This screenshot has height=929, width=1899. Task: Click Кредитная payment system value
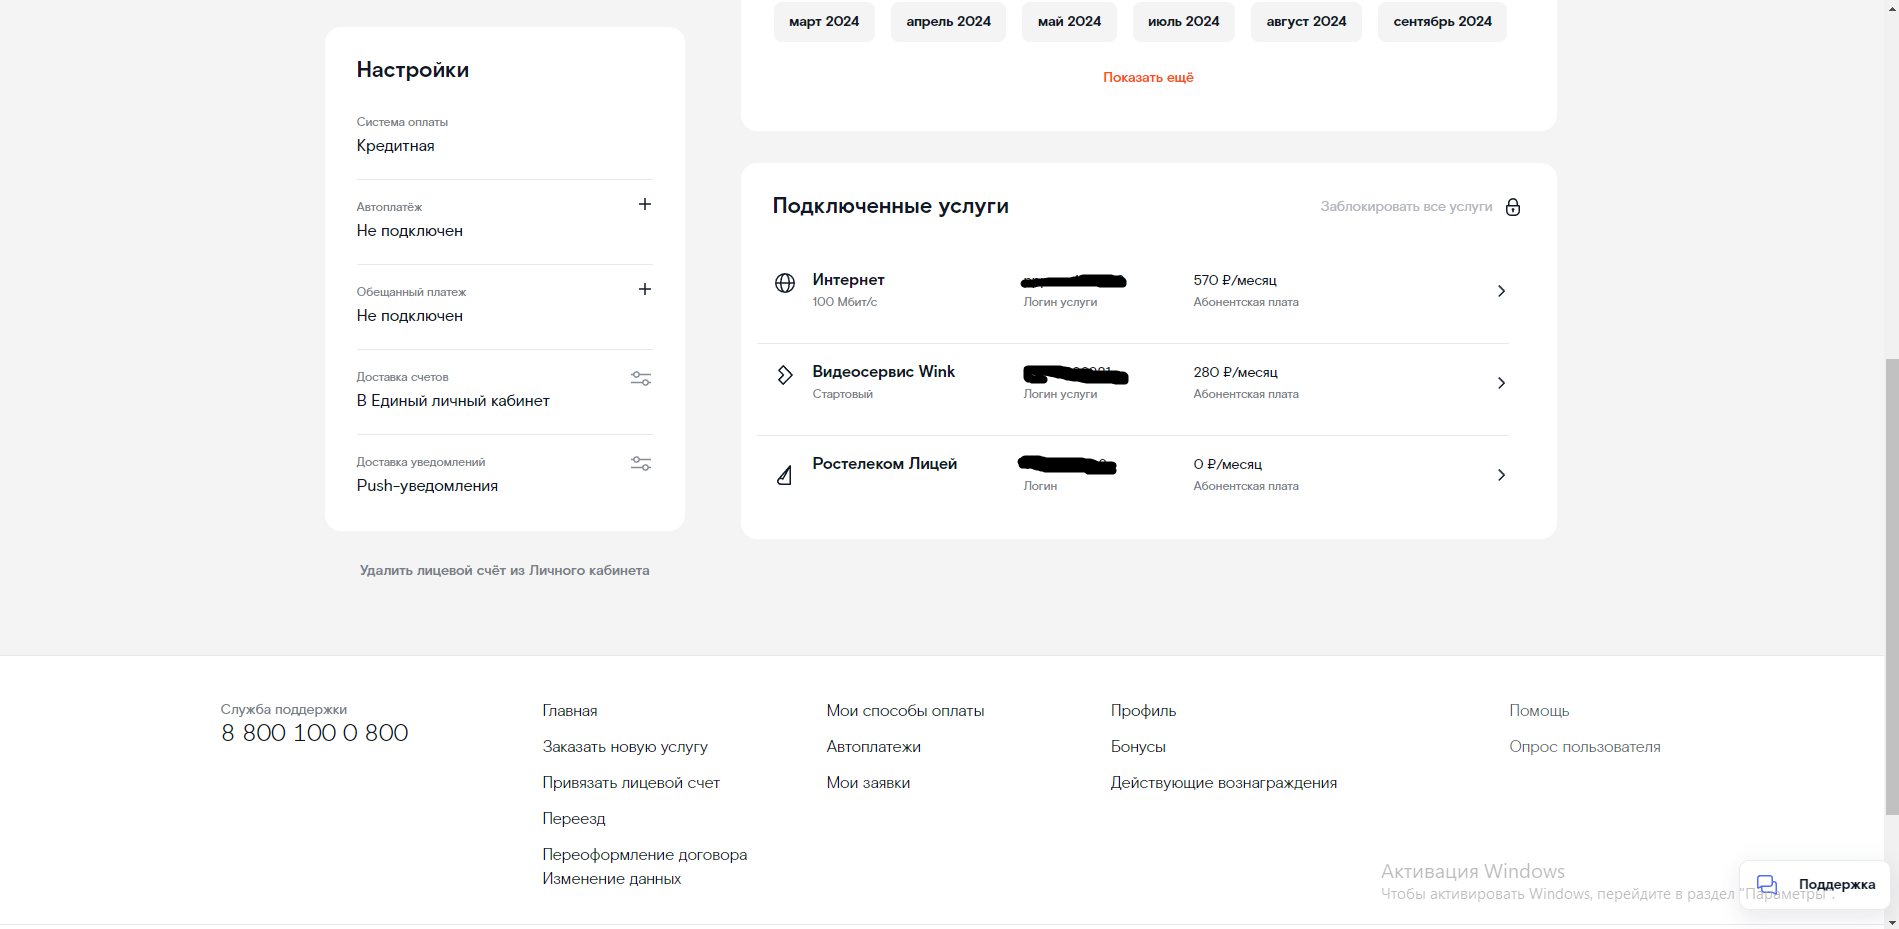point(395,146)
